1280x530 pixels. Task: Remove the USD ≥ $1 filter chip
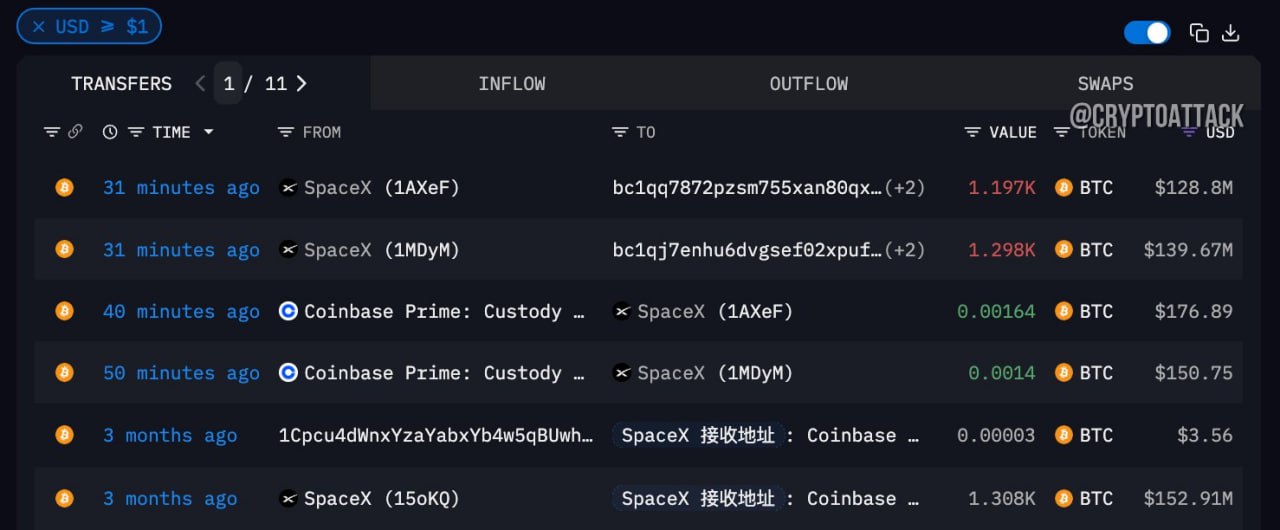[39, 27]
